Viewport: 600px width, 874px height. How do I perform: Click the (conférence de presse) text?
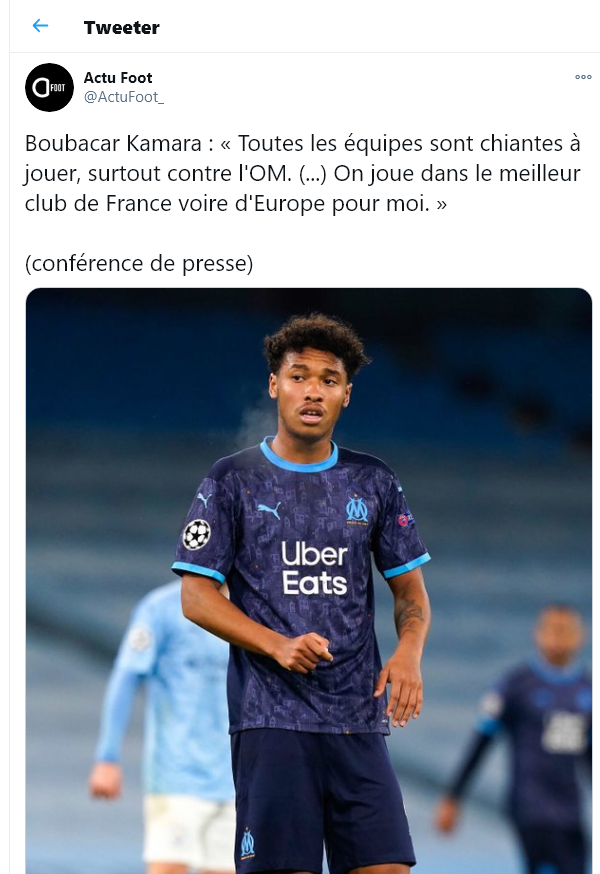[139, 263]
